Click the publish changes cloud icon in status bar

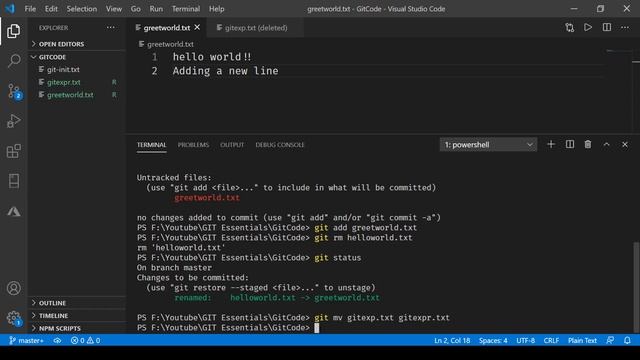click(x=57, y=340)
